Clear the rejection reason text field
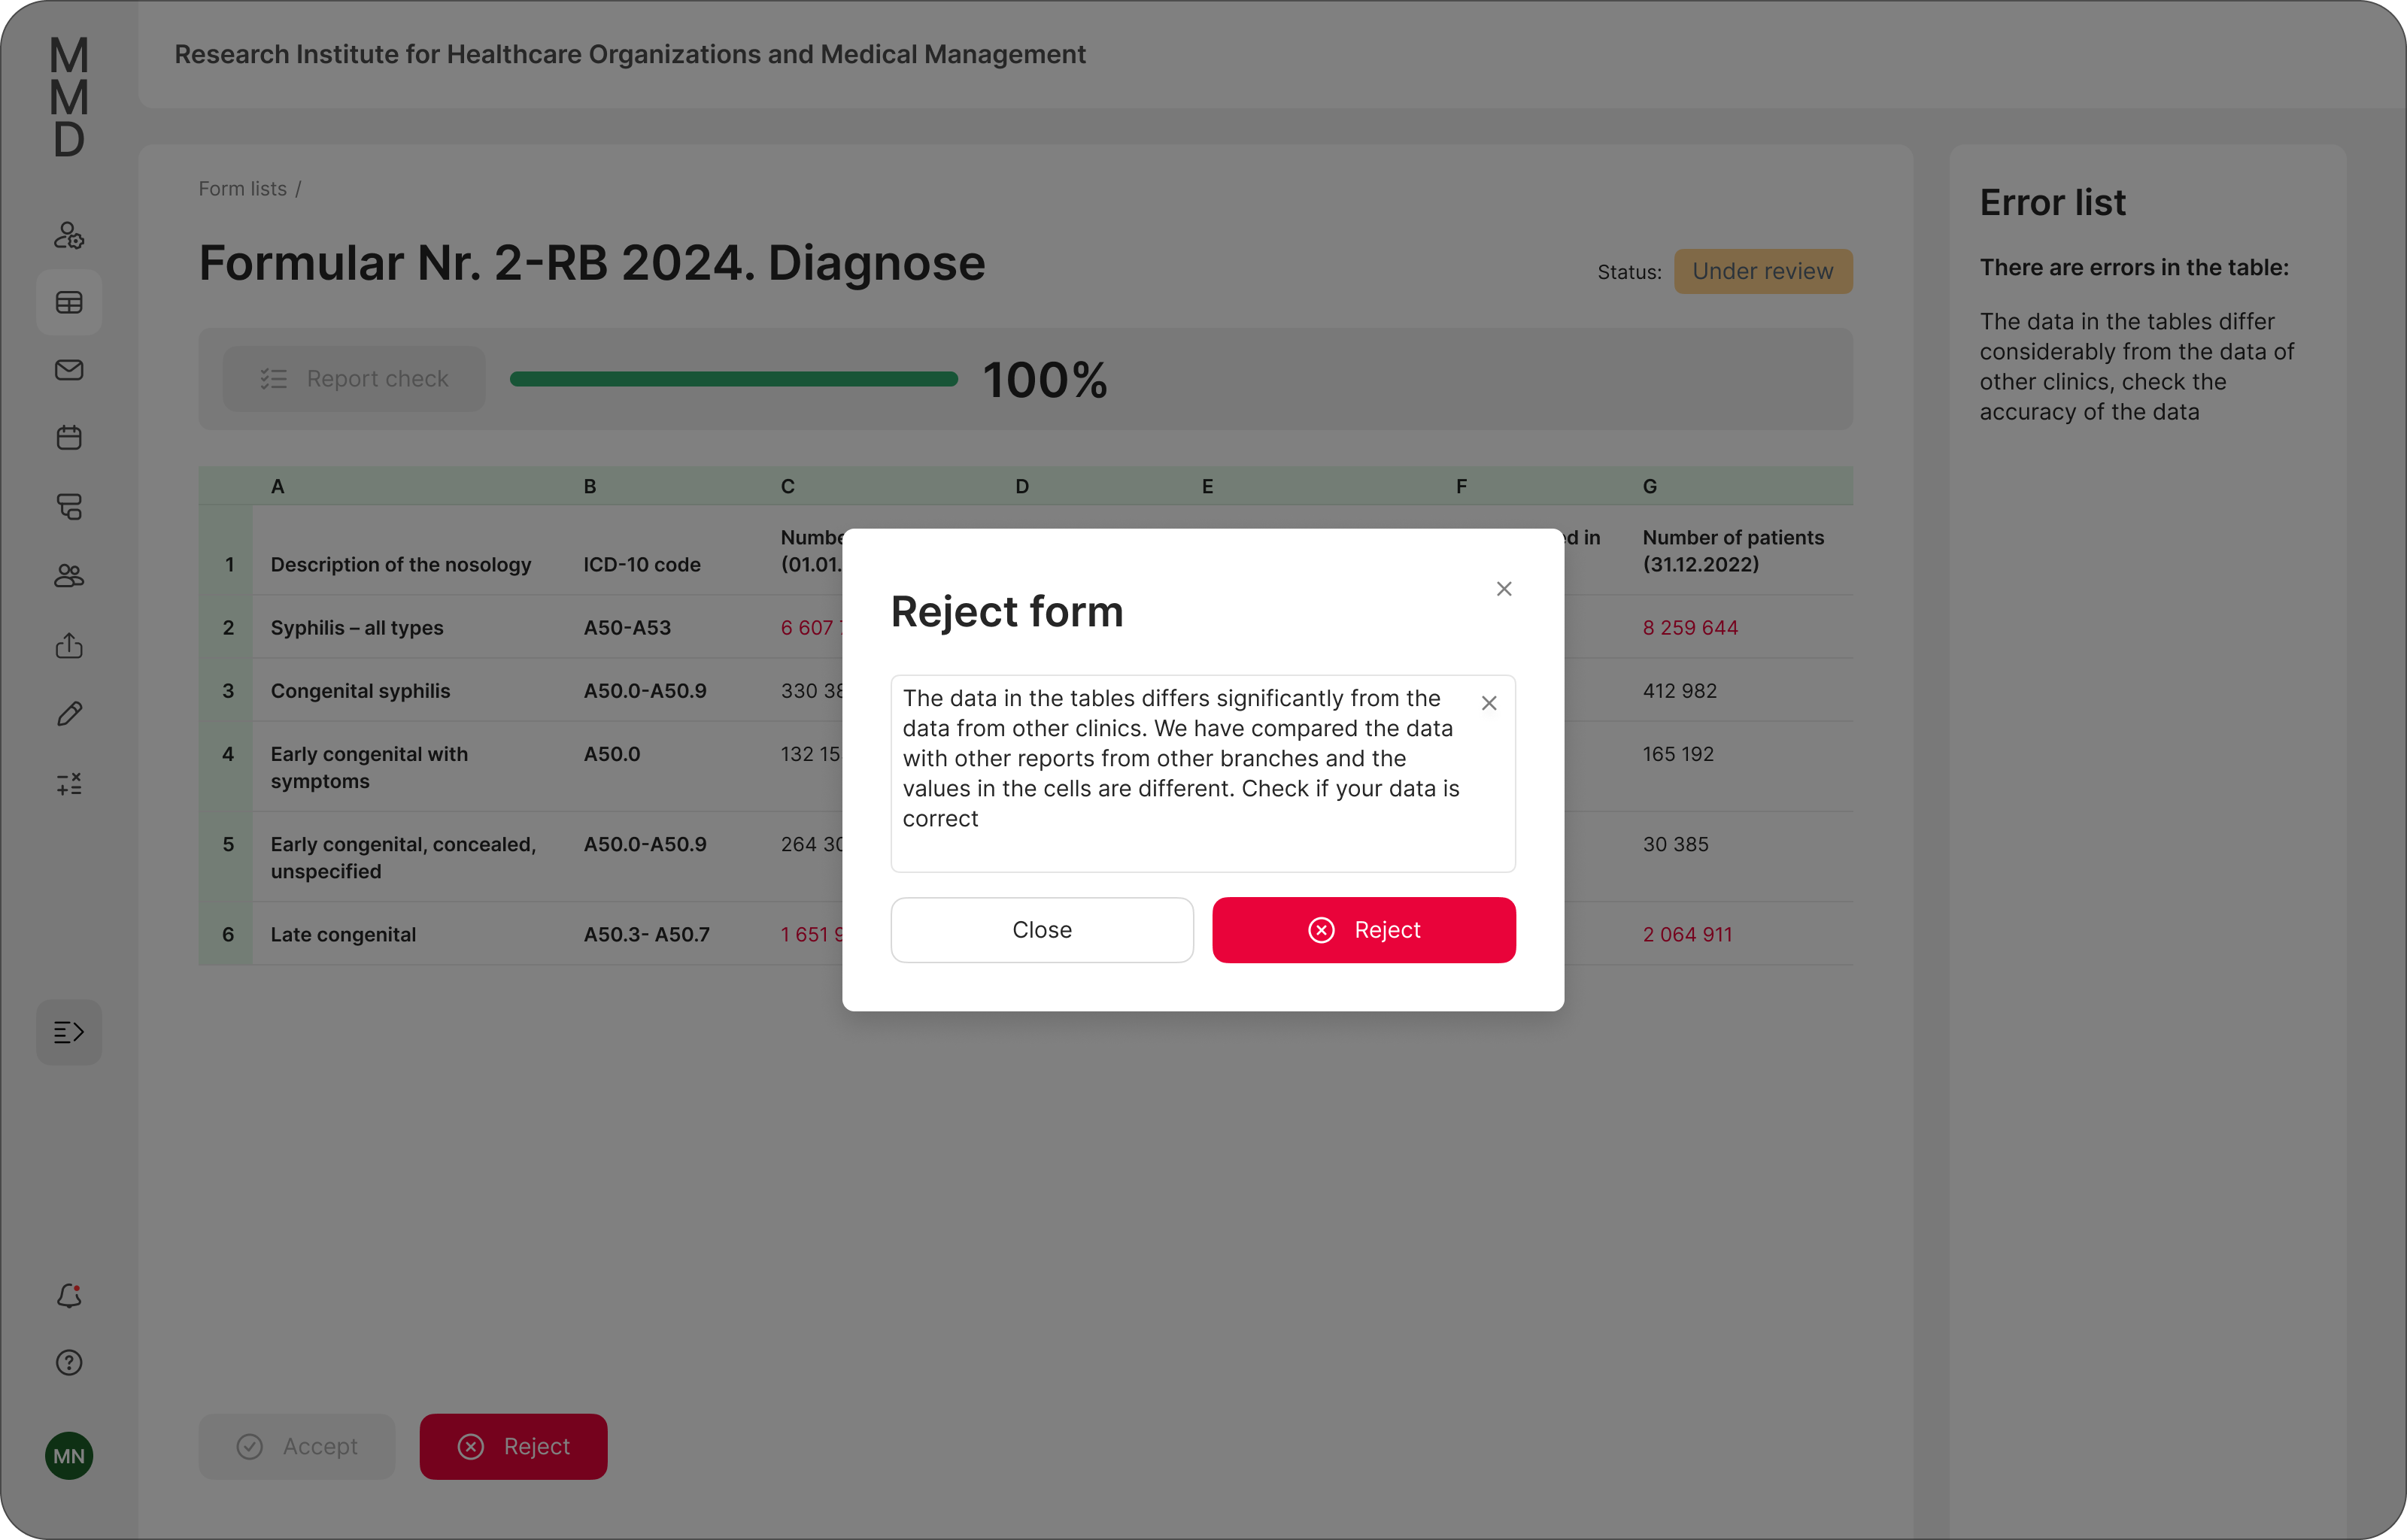Screen dimensions: 2407x1540 tap(1489, 703)
